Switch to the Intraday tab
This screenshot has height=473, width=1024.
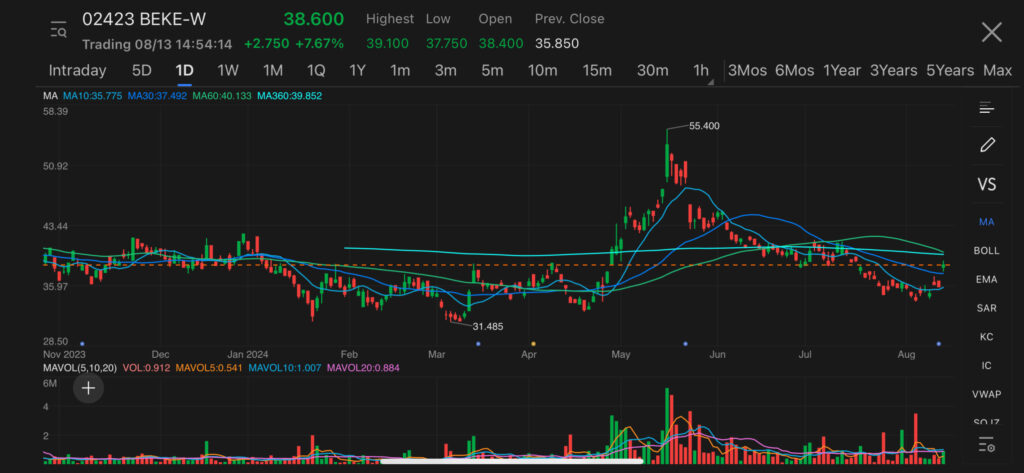tap(77, 70)
